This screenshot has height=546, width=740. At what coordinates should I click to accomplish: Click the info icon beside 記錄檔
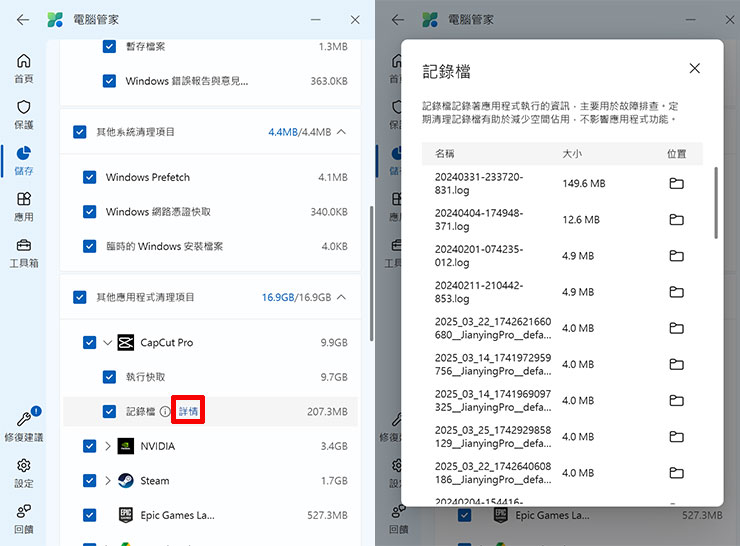tap(165, 412)
